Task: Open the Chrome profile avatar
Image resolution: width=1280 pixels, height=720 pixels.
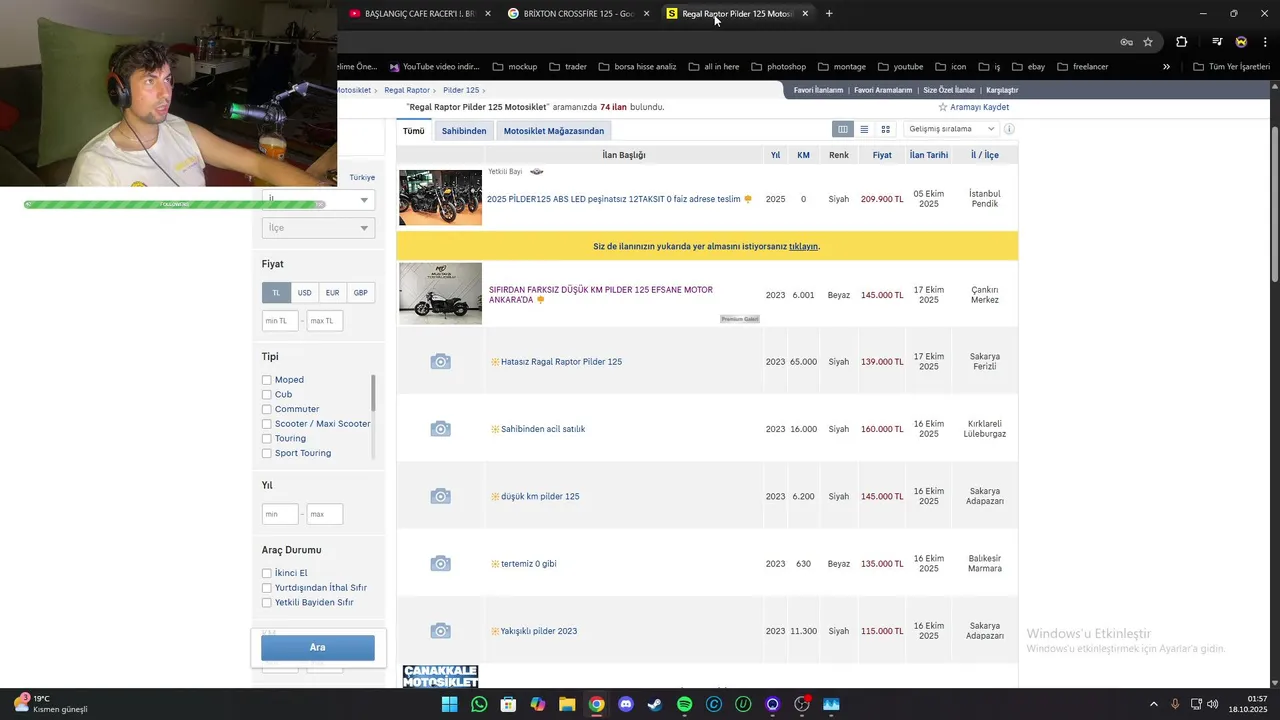Action: coord(1241,42)
